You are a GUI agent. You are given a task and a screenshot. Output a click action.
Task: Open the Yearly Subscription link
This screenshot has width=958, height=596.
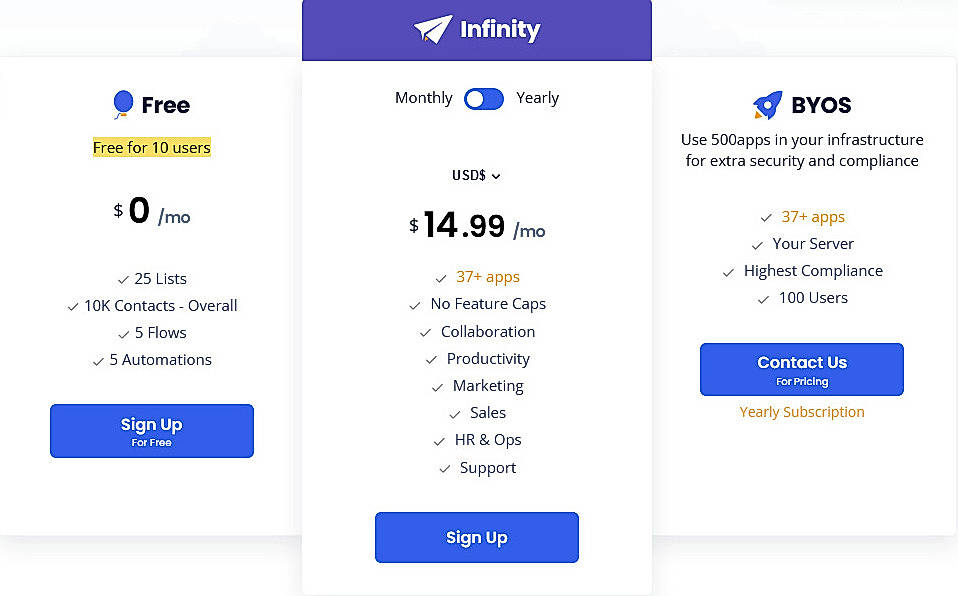pyautogui.click(x=801, y=412)
